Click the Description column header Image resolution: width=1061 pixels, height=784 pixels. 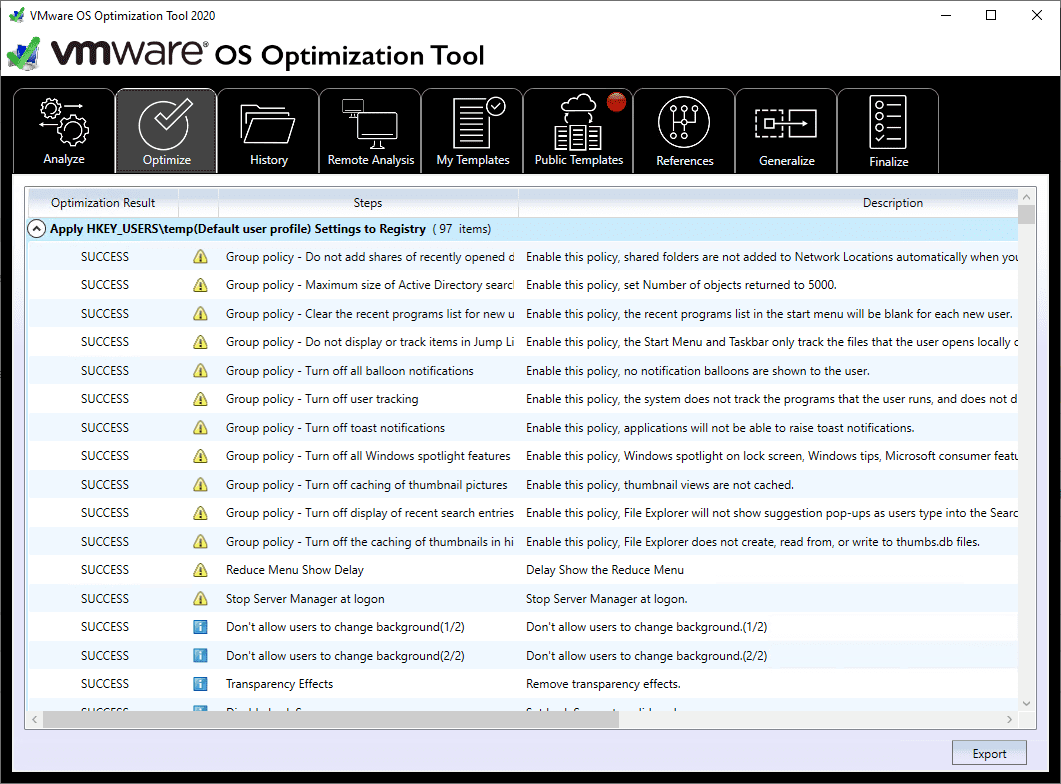pos(892,203)
